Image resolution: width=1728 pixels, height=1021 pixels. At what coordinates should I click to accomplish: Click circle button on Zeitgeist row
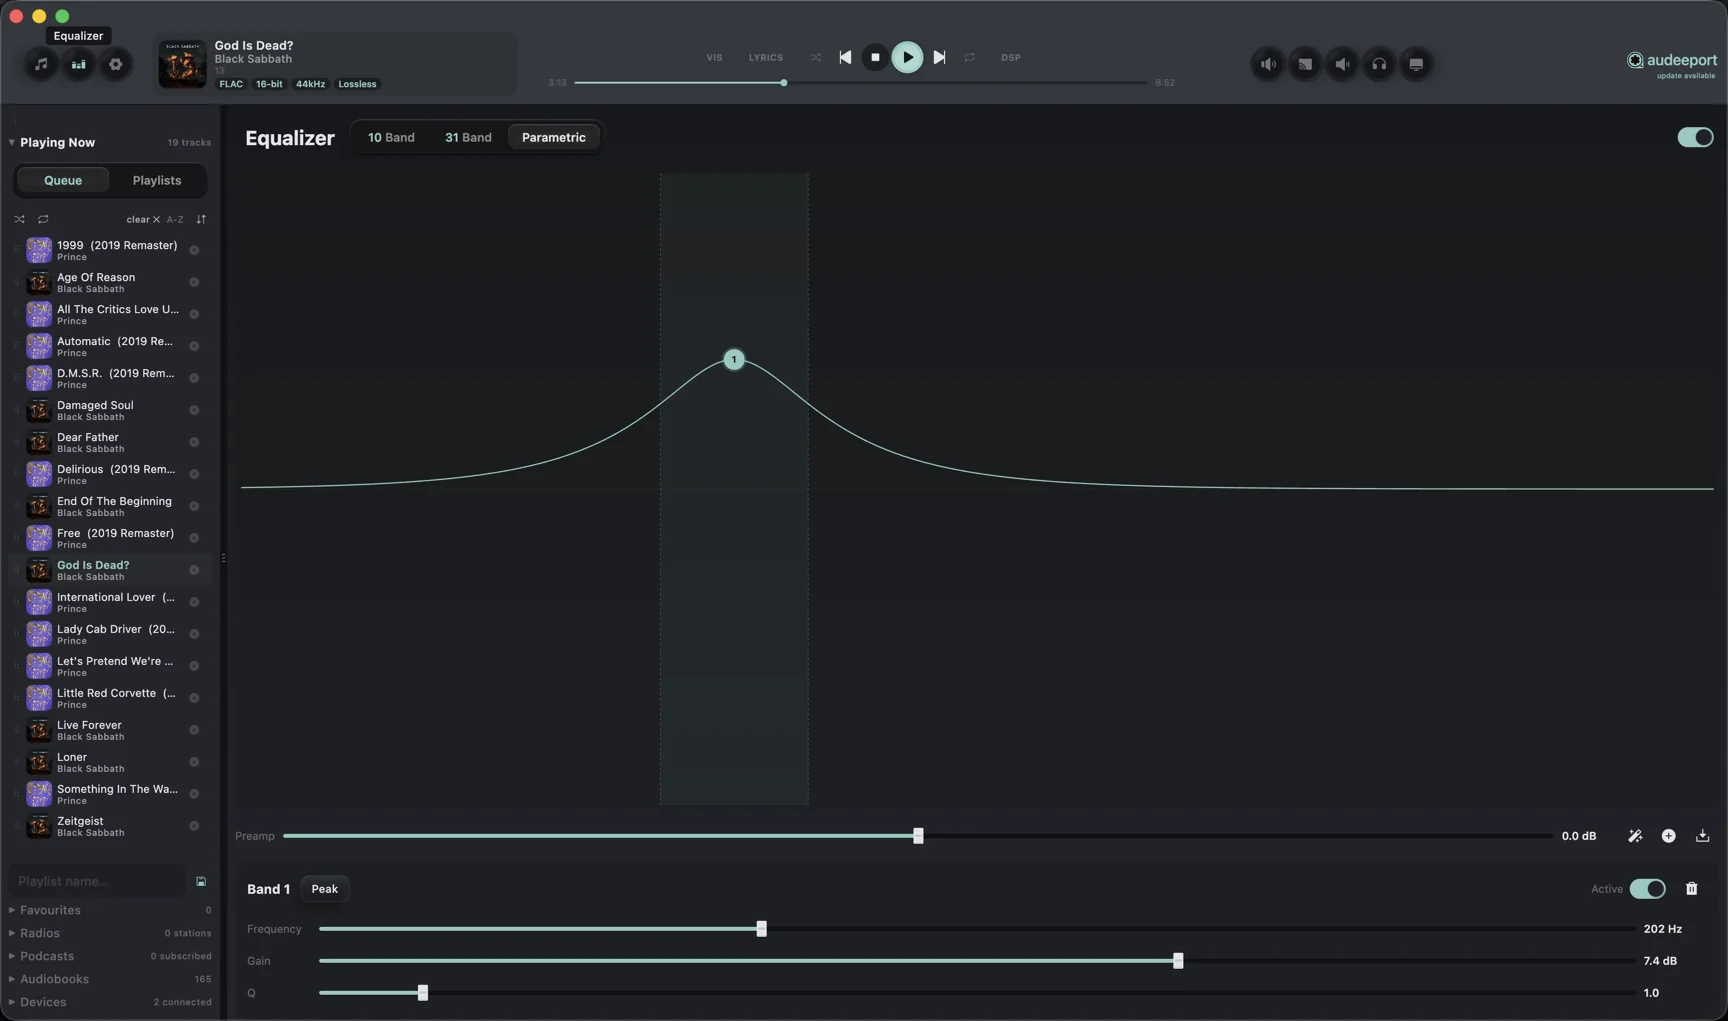(x=194, y=826)
